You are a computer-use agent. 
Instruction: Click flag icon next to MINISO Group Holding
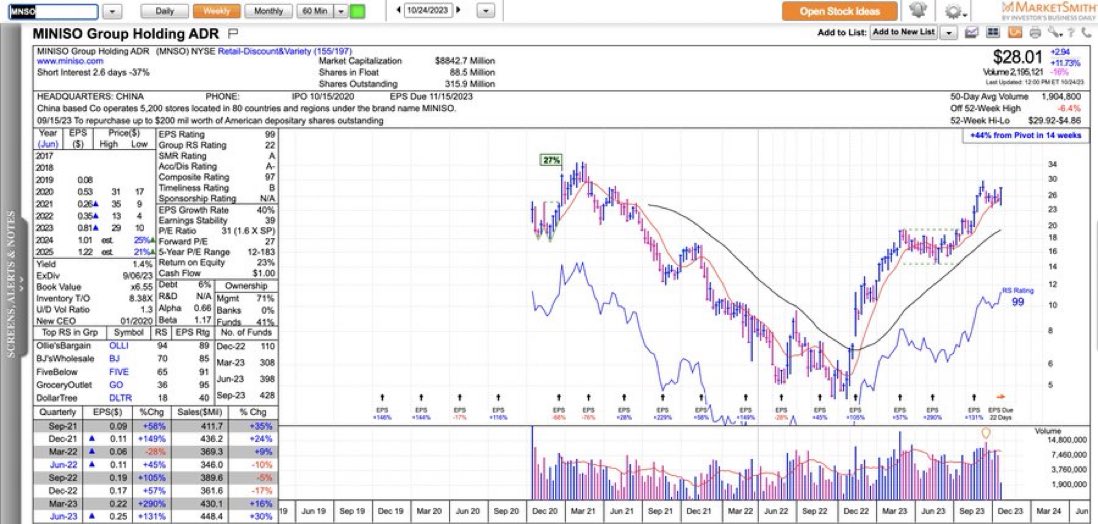[x=232, y=33]
